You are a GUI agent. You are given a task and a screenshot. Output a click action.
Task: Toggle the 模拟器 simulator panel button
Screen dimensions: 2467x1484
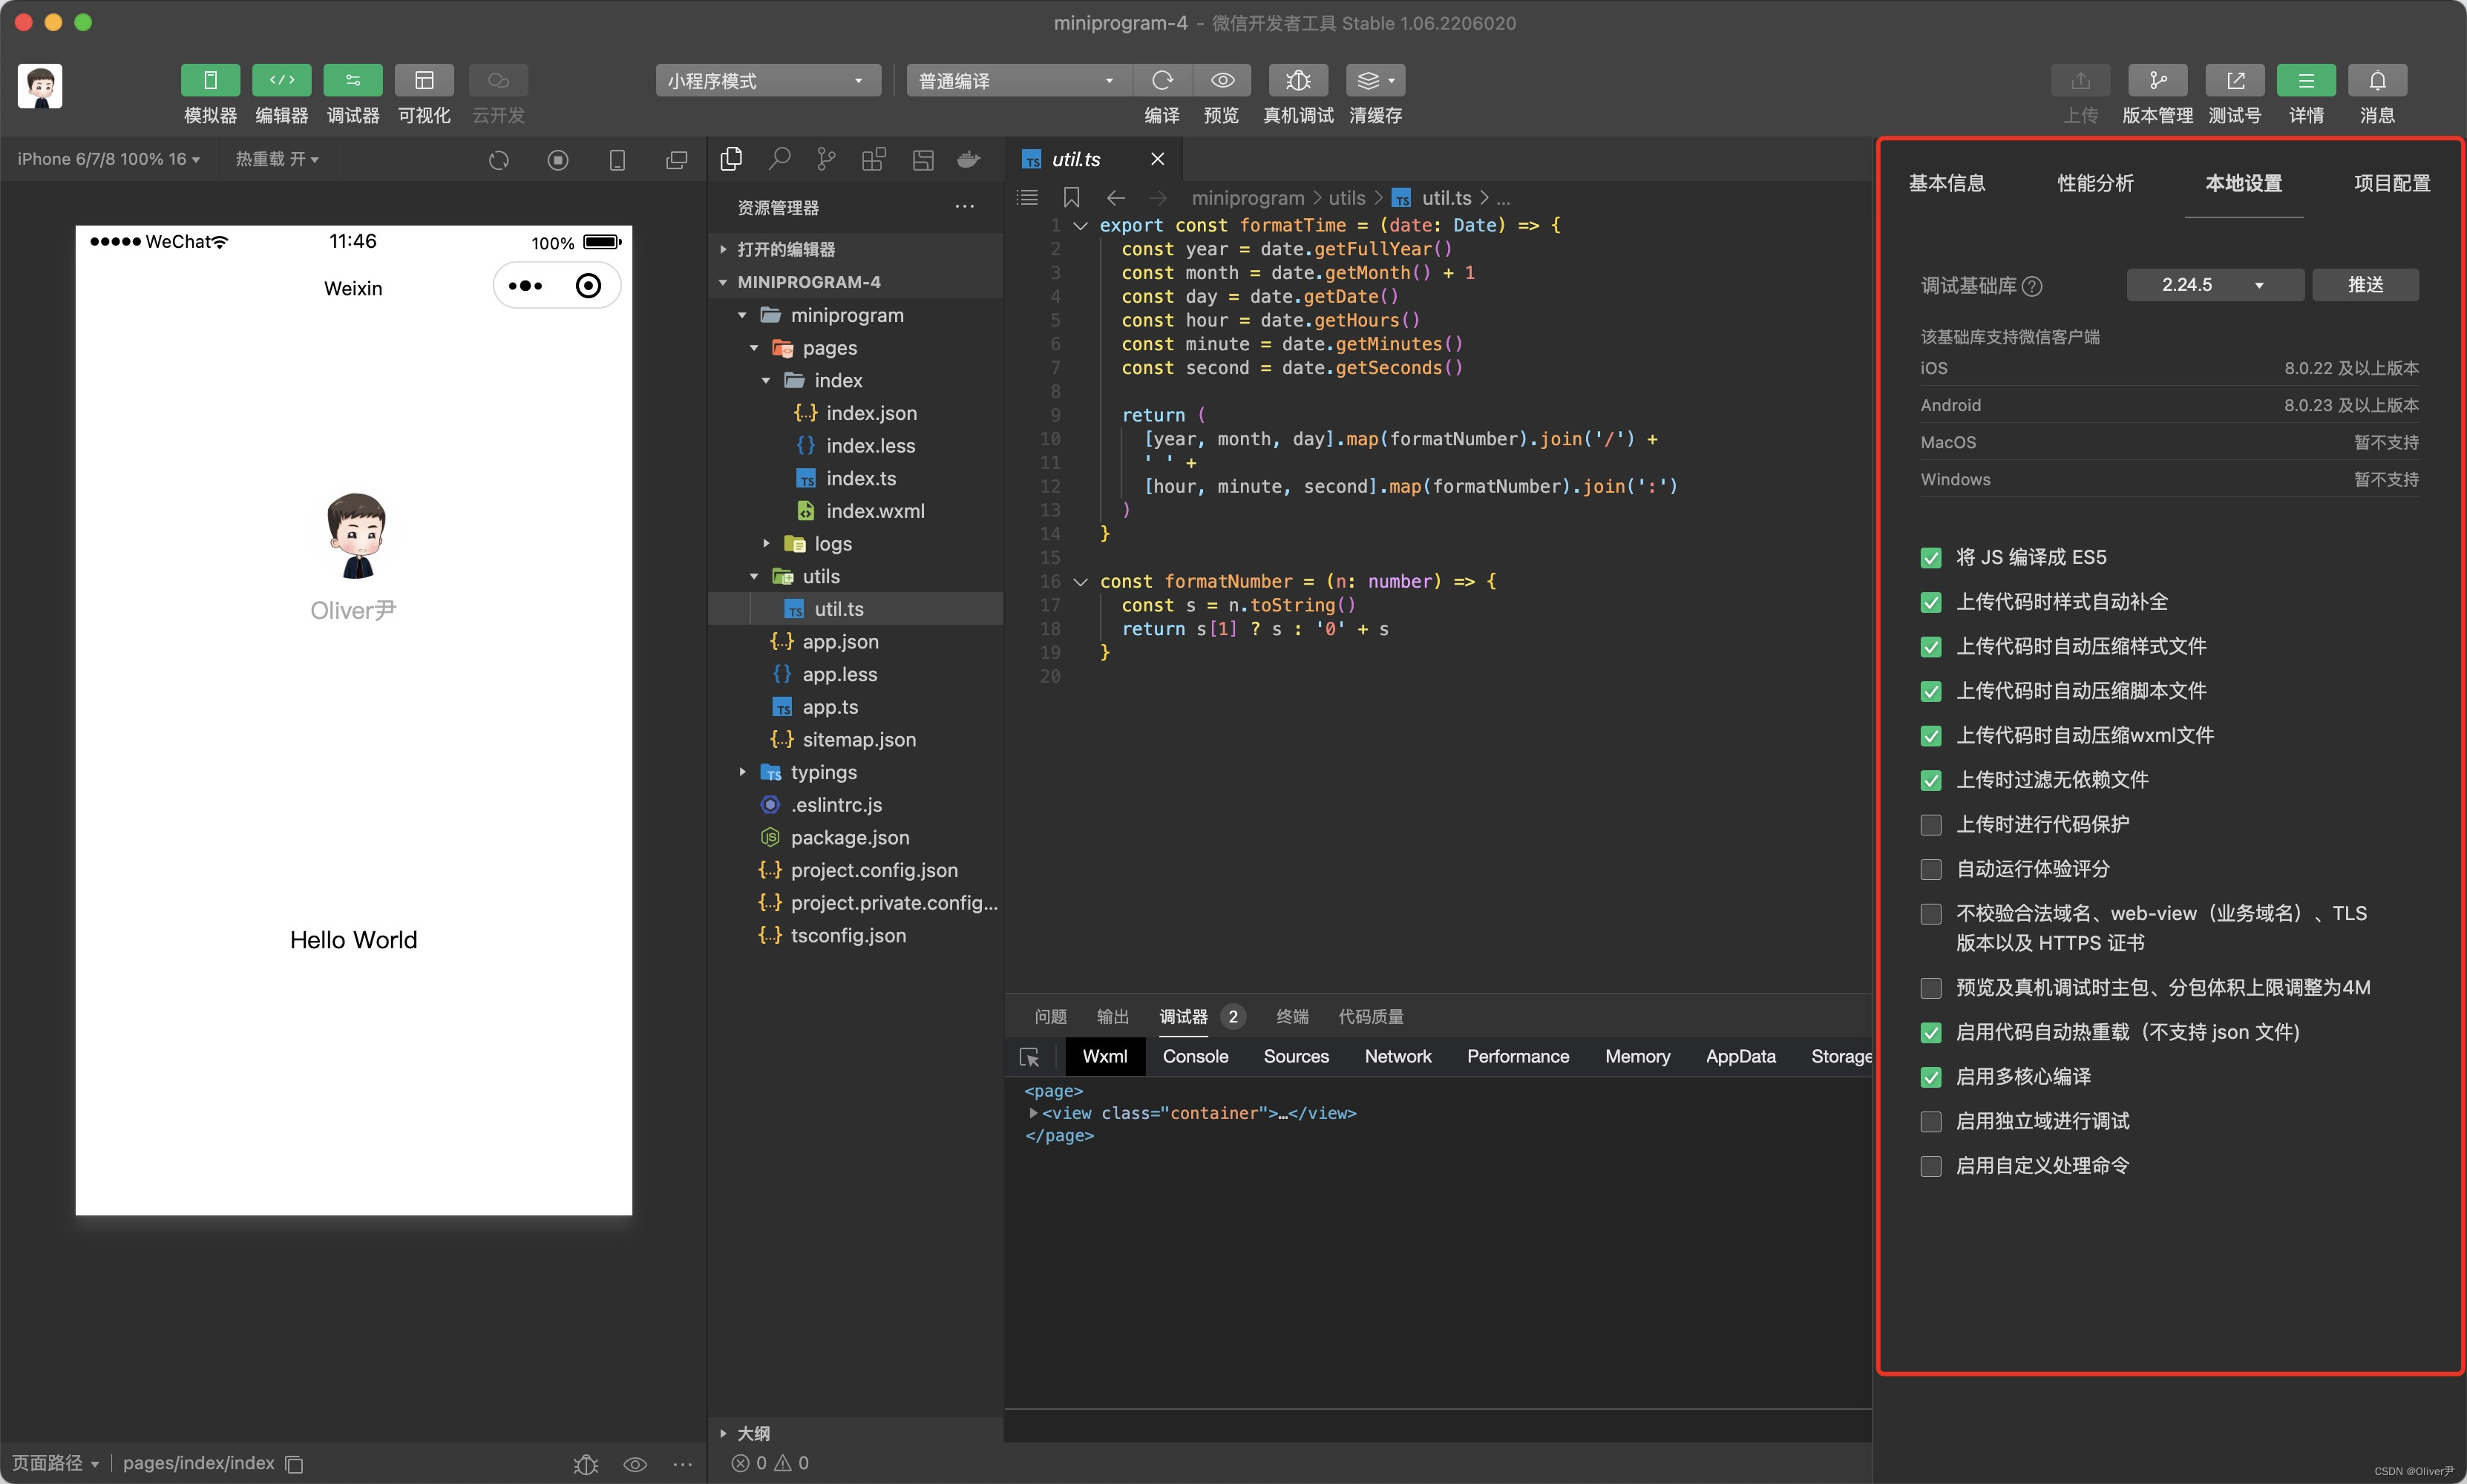pos(210,80)
